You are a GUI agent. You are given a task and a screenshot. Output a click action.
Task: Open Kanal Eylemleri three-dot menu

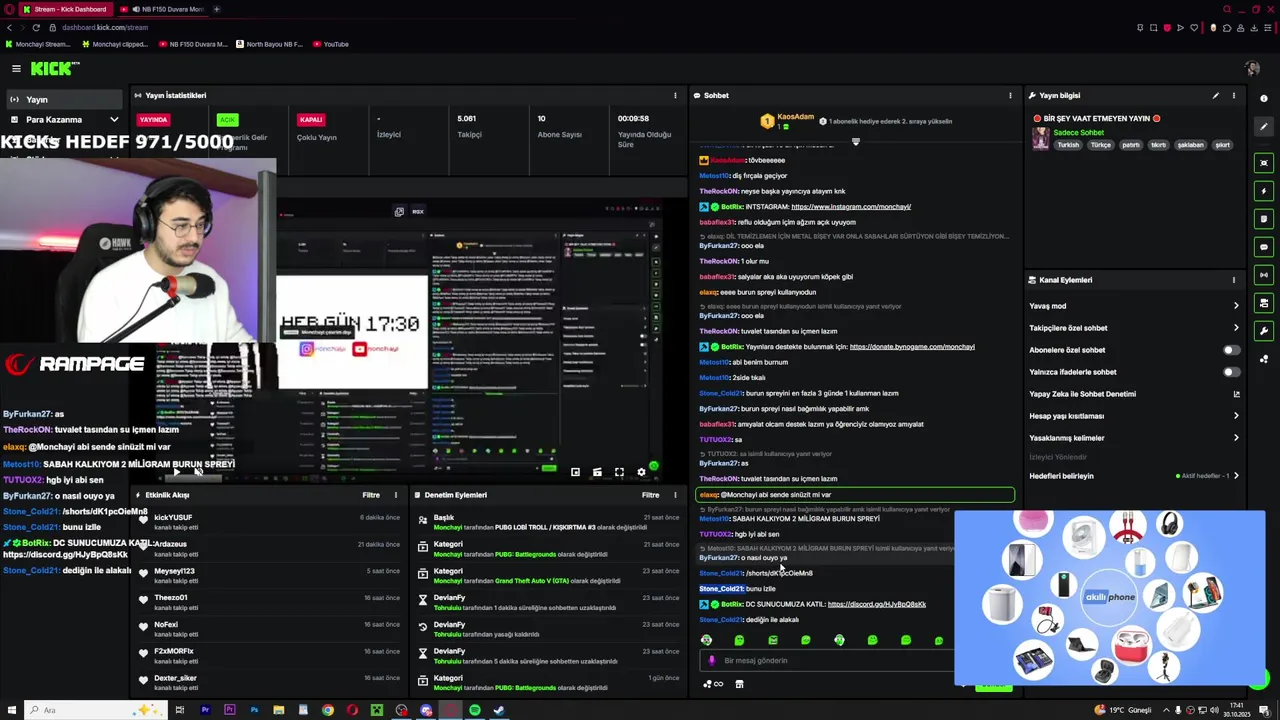tap(1234, 280)
